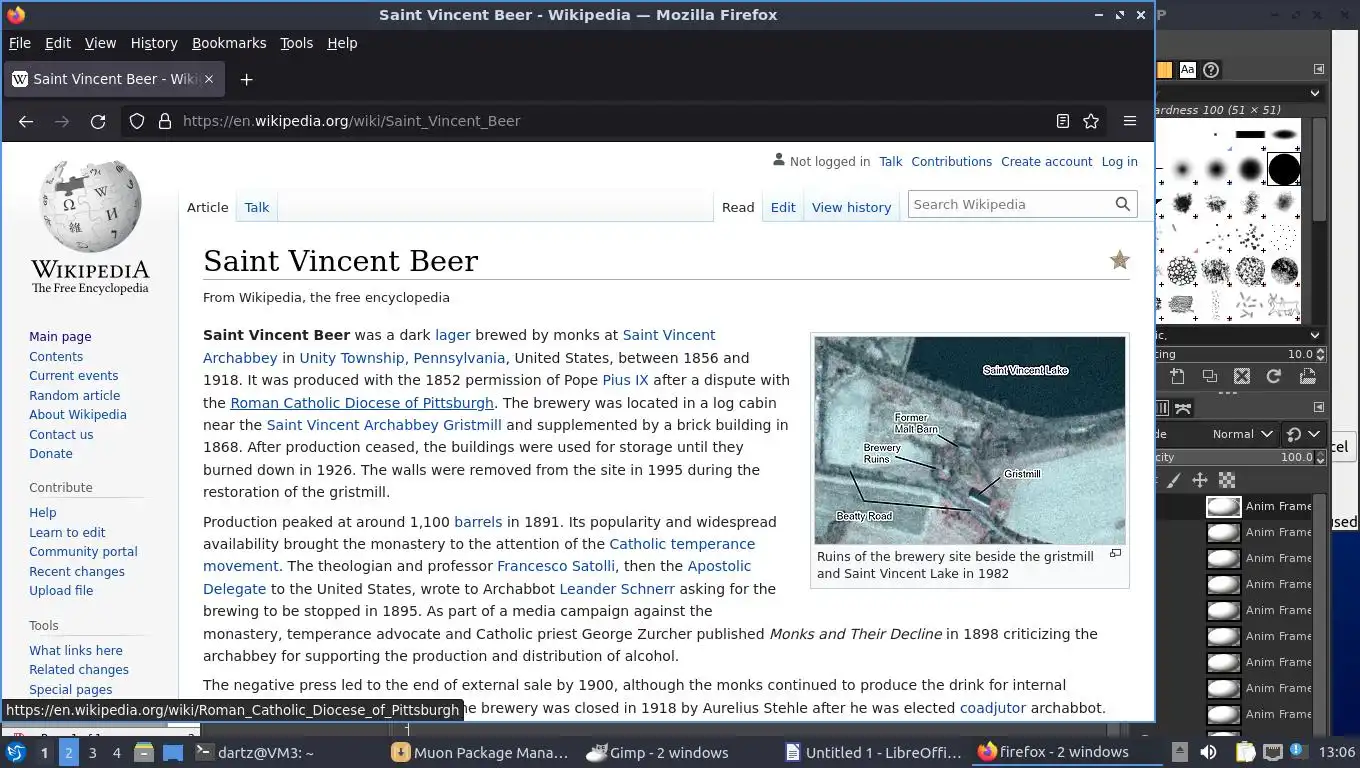Click GIMP layer opacity slider
The height and width of the screenshot is (768, 1360).
[x=1234, y=457]
